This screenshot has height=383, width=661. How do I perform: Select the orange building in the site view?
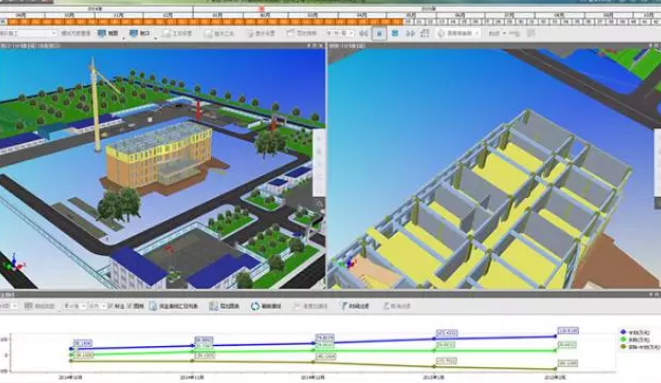pos(158,158)
